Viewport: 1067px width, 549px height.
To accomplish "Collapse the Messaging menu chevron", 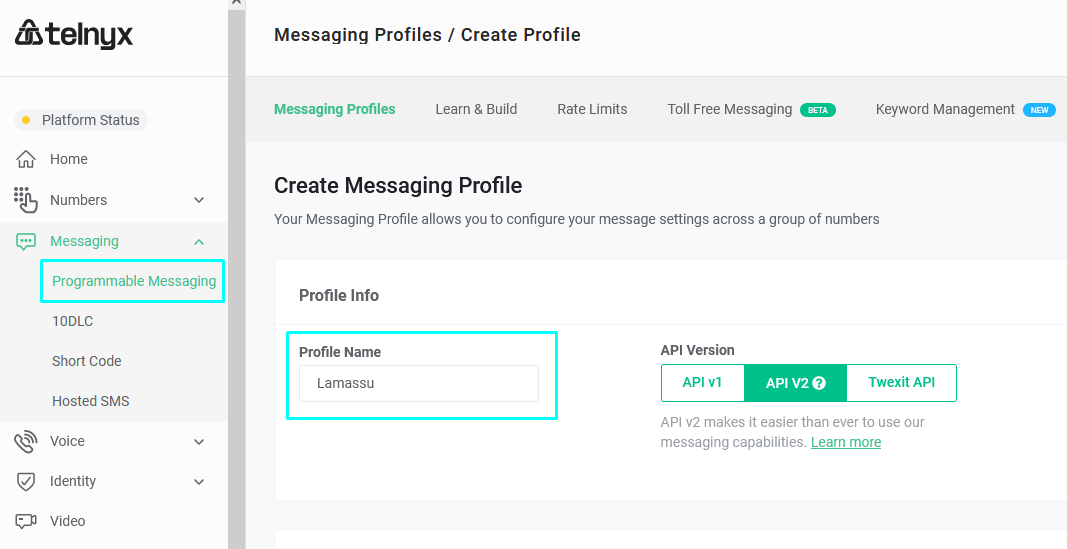I will (x=199, y=242).
